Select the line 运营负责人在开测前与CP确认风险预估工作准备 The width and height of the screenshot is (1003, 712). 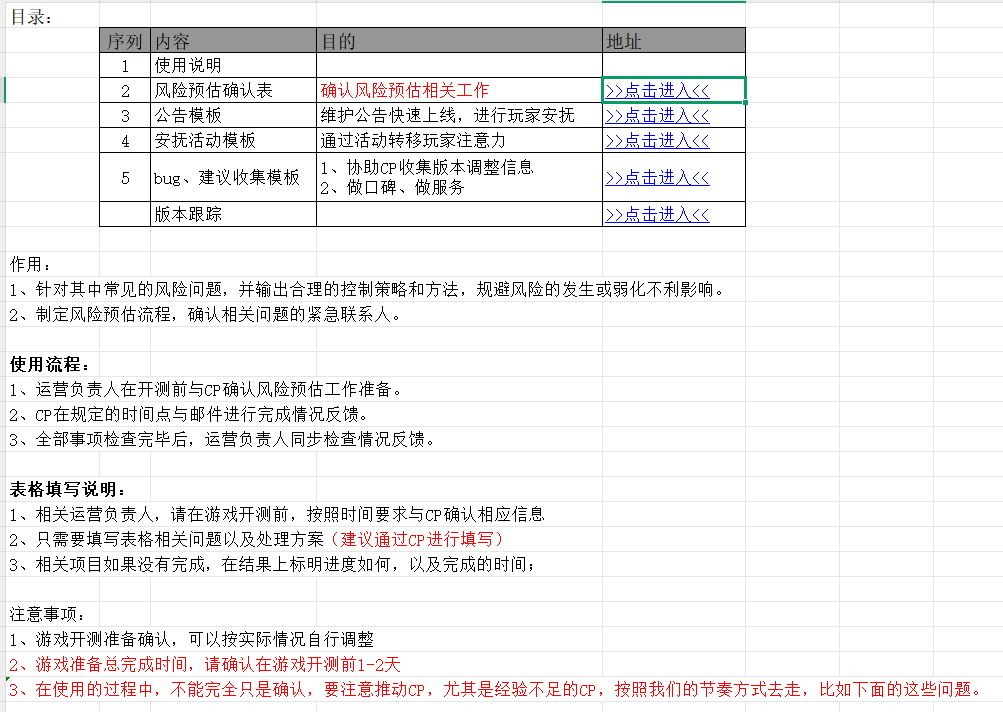pos(206,390)
